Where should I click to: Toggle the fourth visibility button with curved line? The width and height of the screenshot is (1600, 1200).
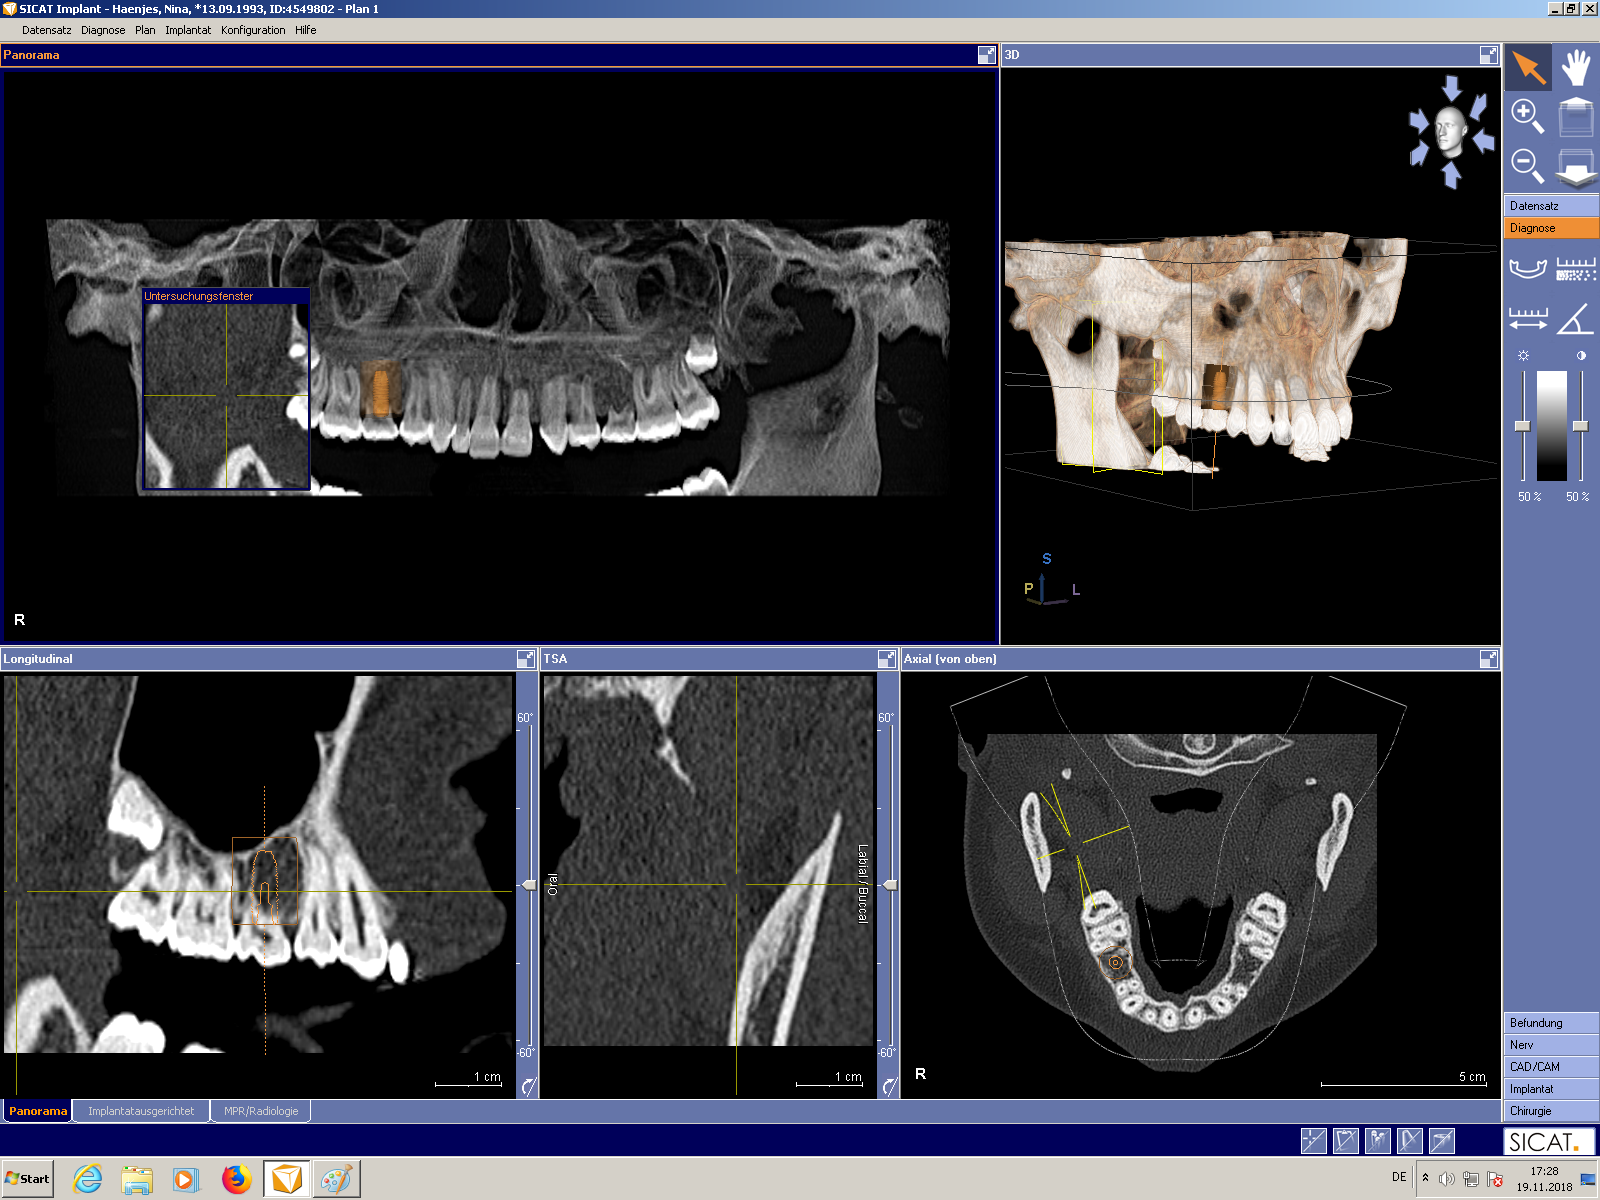tap(1410, 1141)
